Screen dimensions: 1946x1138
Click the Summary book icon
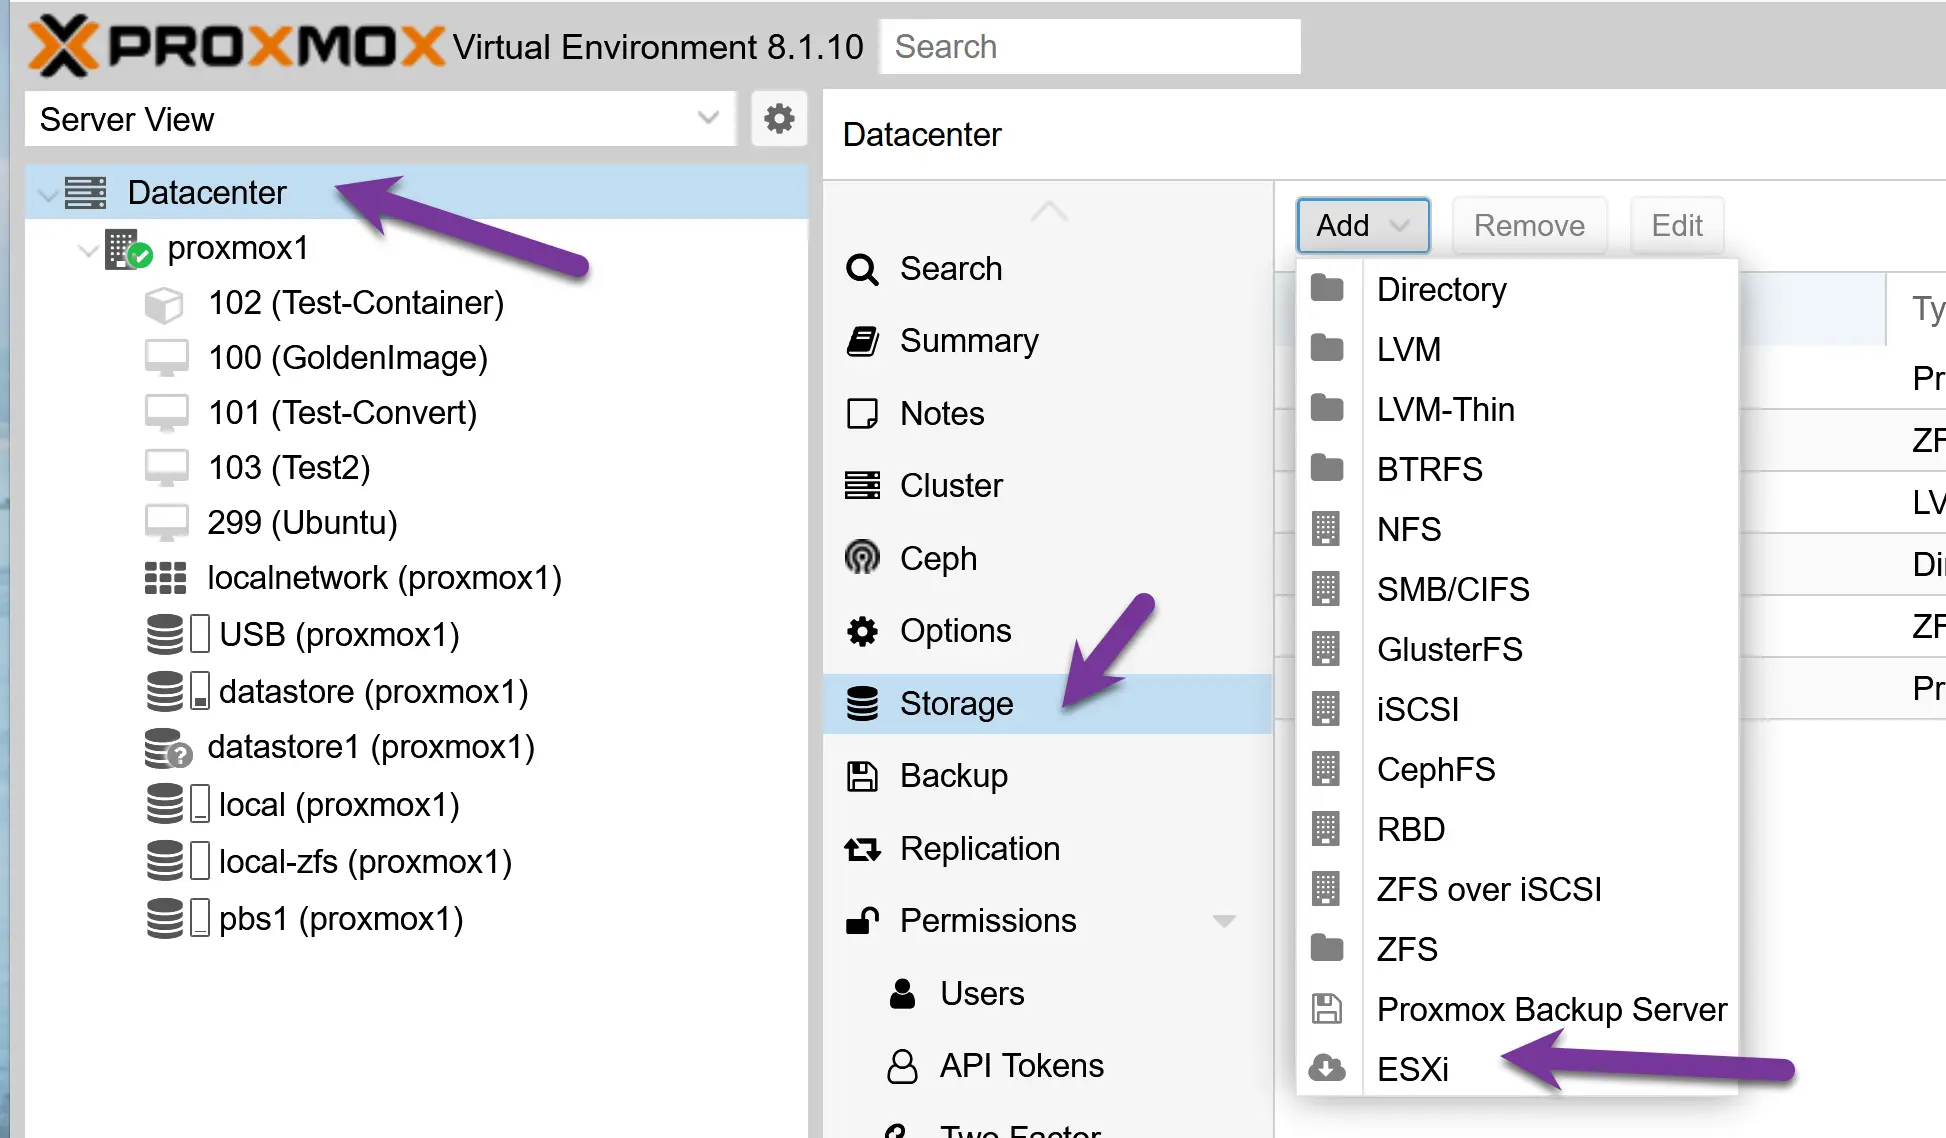[862, 341]
